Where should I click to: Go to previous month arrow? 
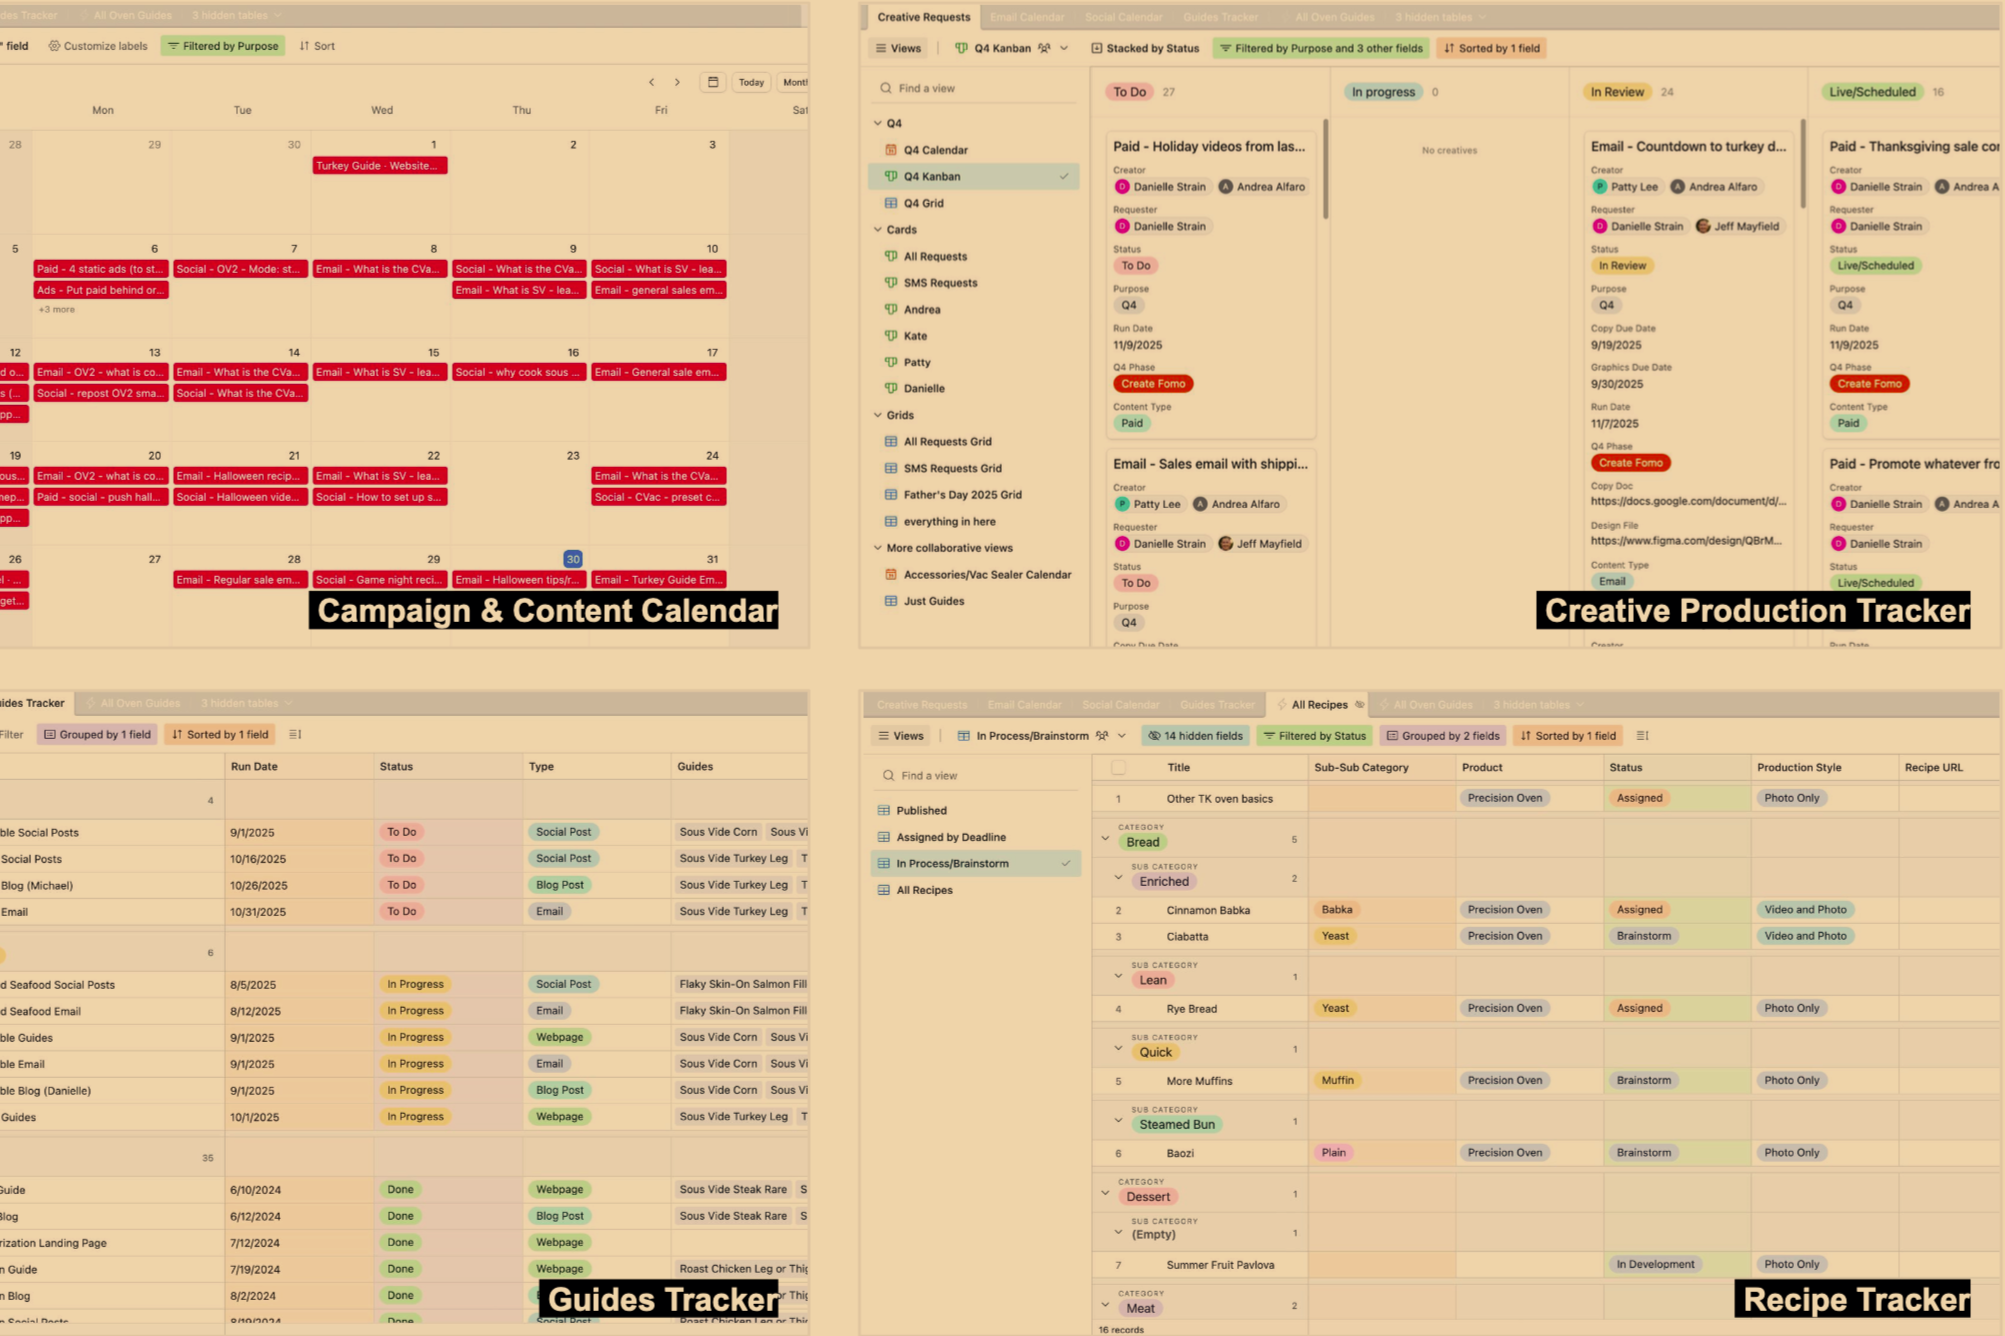(651, 82)
